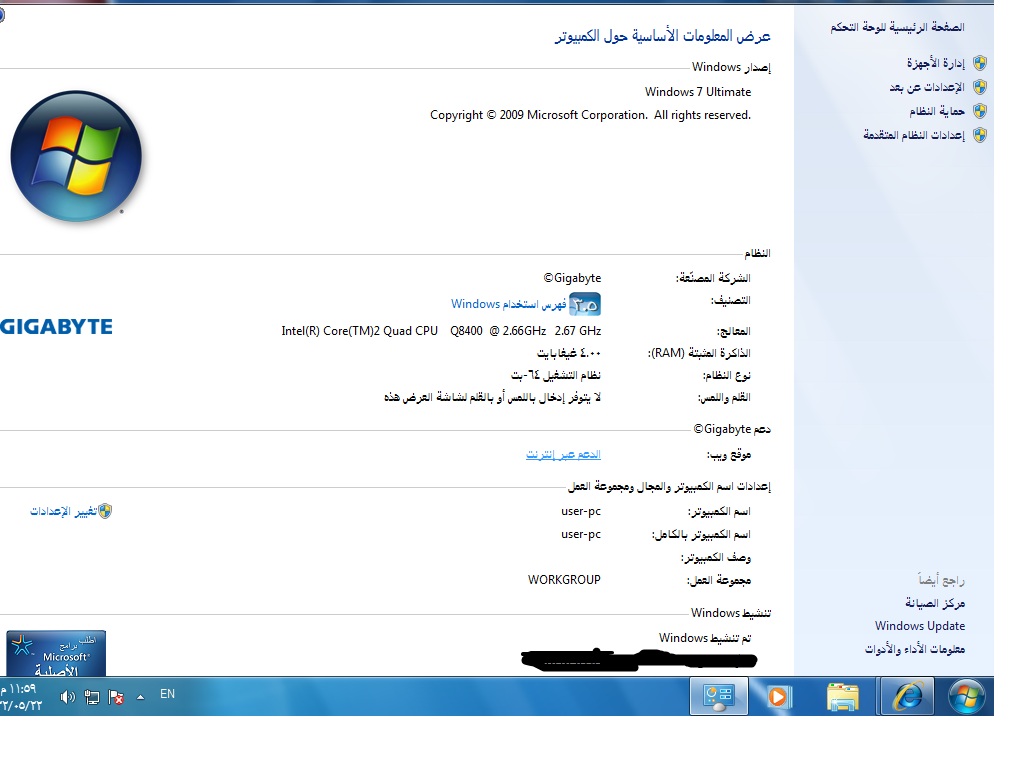Click the Windows 7 logo image

tap(76, 156)
